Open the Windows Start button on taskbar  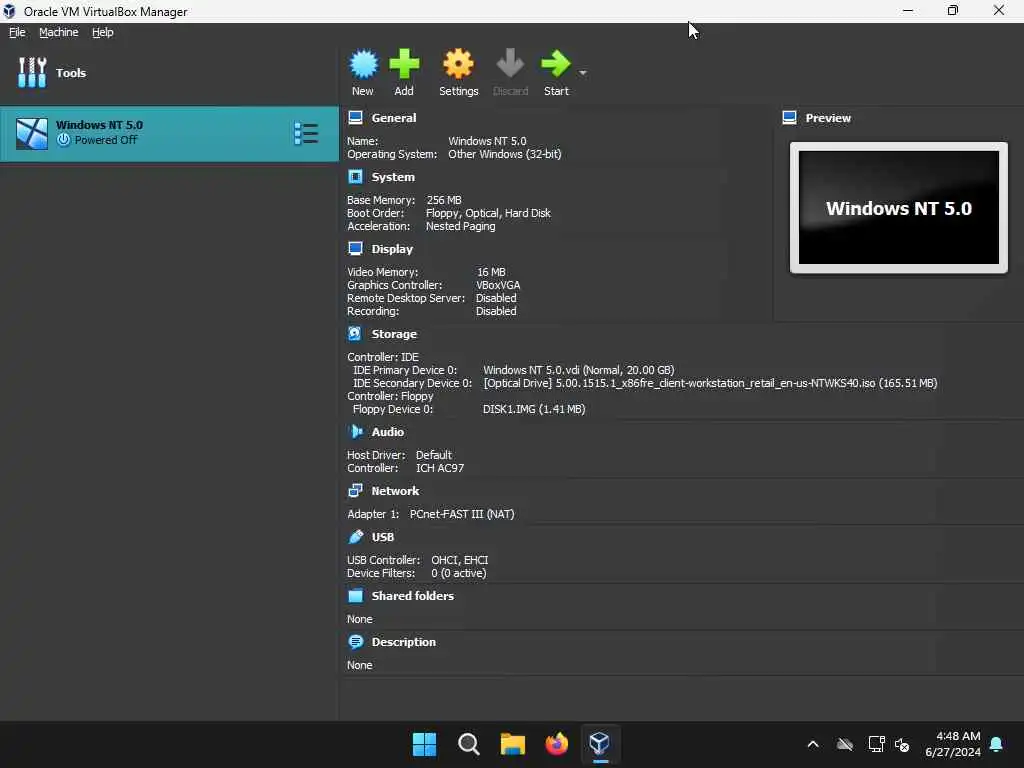(x=424, y=744)
